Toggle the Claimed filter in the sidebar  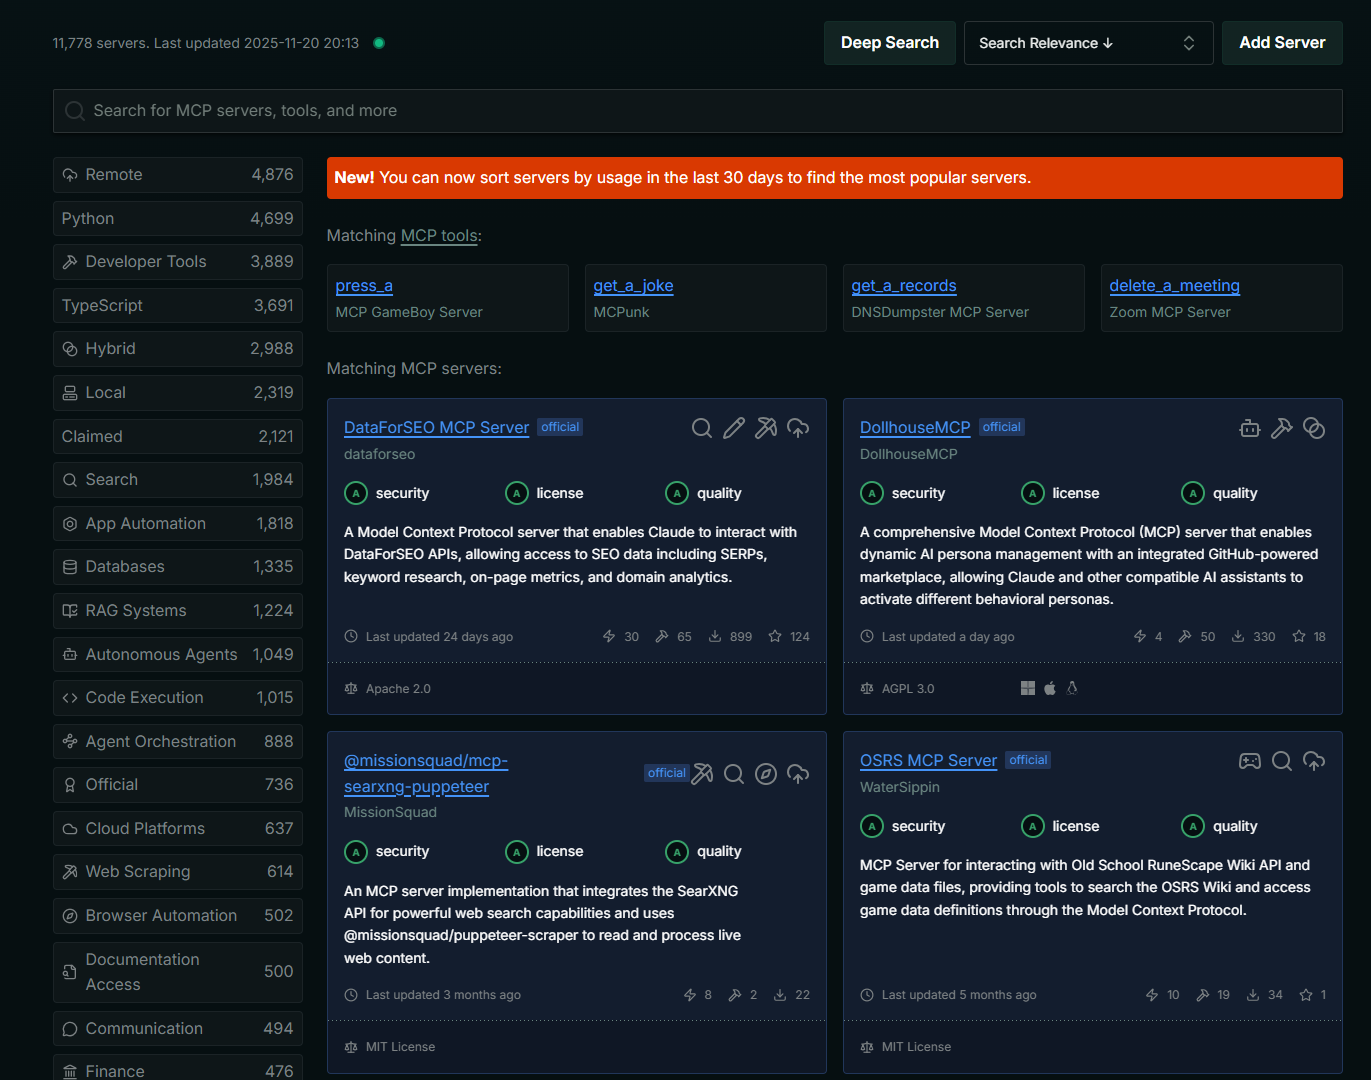pyautogui.click(x=177, y=436)
